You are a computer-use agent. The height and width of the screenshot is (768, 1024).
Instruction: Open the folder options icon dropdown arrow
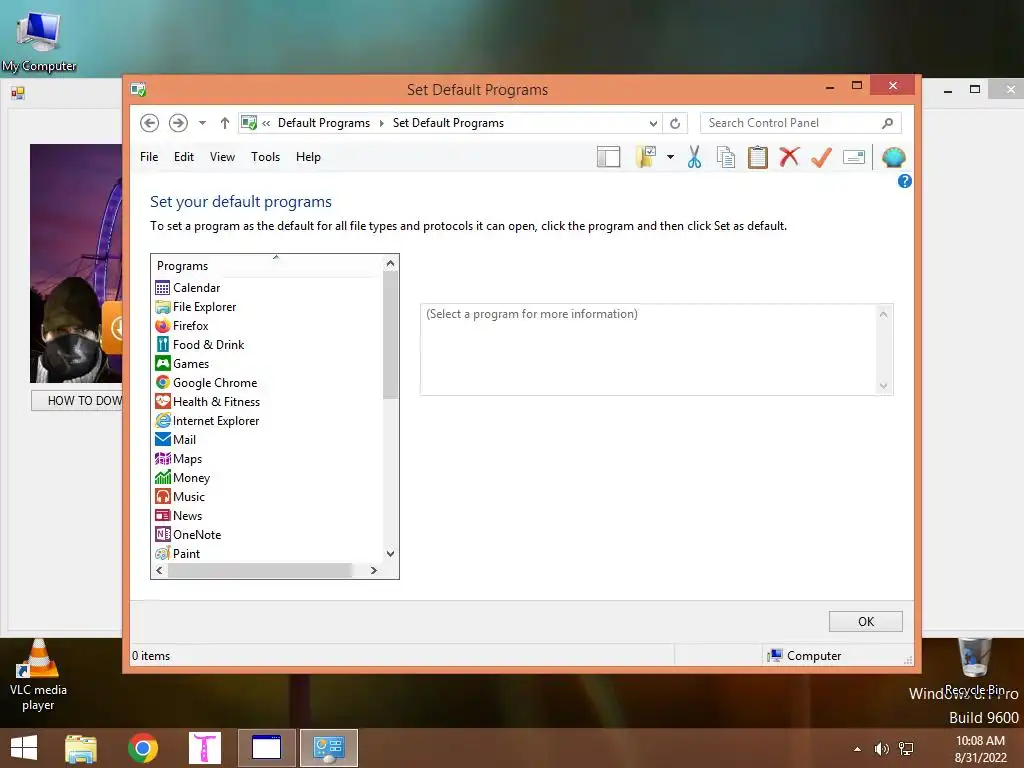pyautogui.click(x=671, y=157)
